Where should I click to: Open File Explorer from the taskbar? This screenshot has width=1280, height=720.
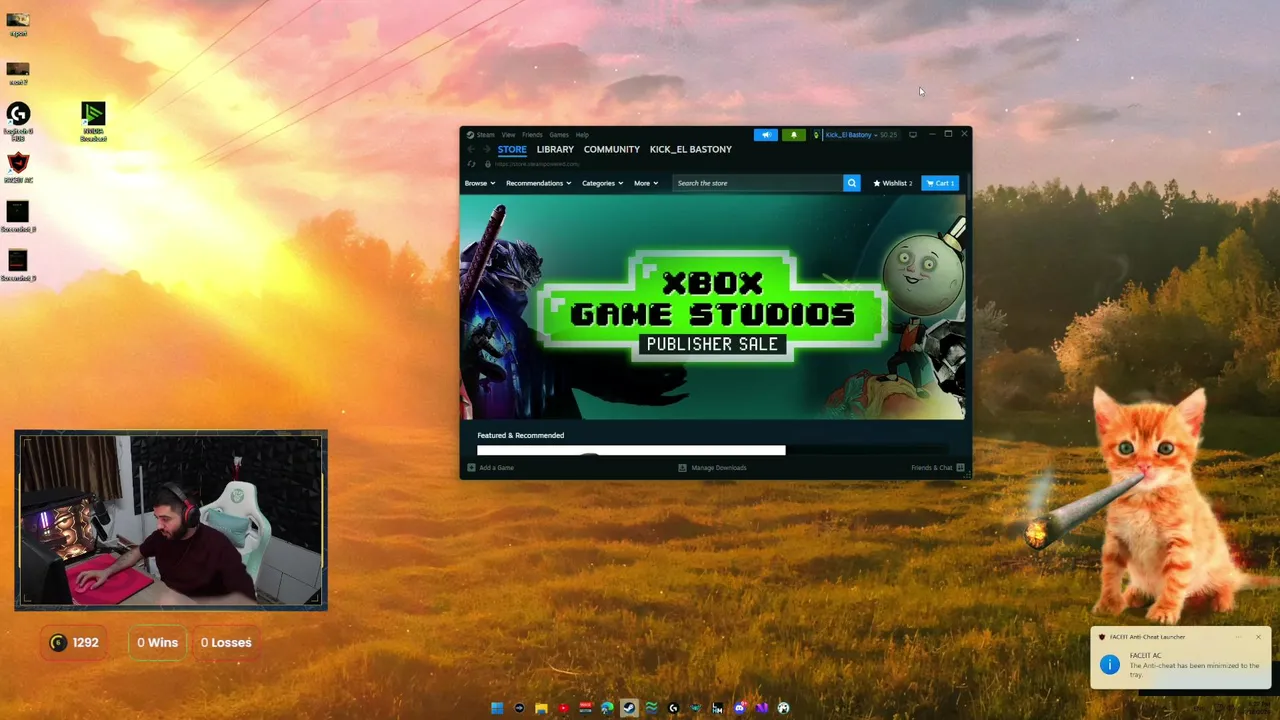541,708
